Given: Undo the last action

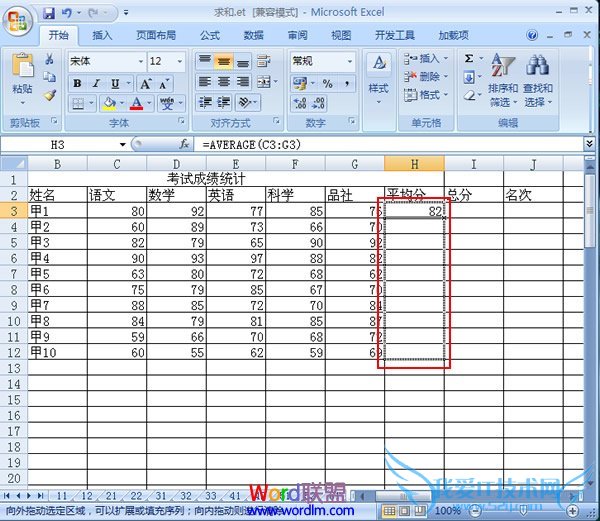Looking at the screenshot, I should [x=67, y=14].
